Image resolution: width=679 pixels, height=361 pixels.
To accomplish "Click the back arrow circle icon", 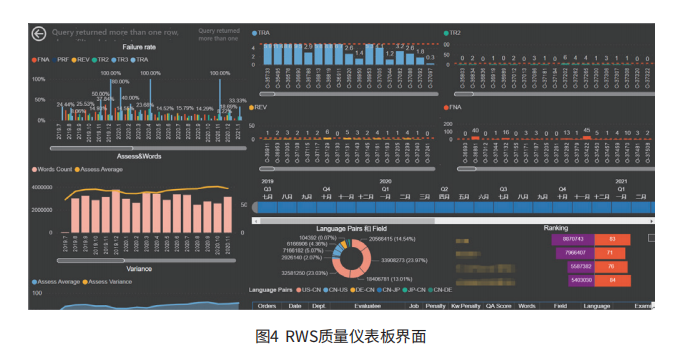I will pyautogui.click(x=39, y=33).
